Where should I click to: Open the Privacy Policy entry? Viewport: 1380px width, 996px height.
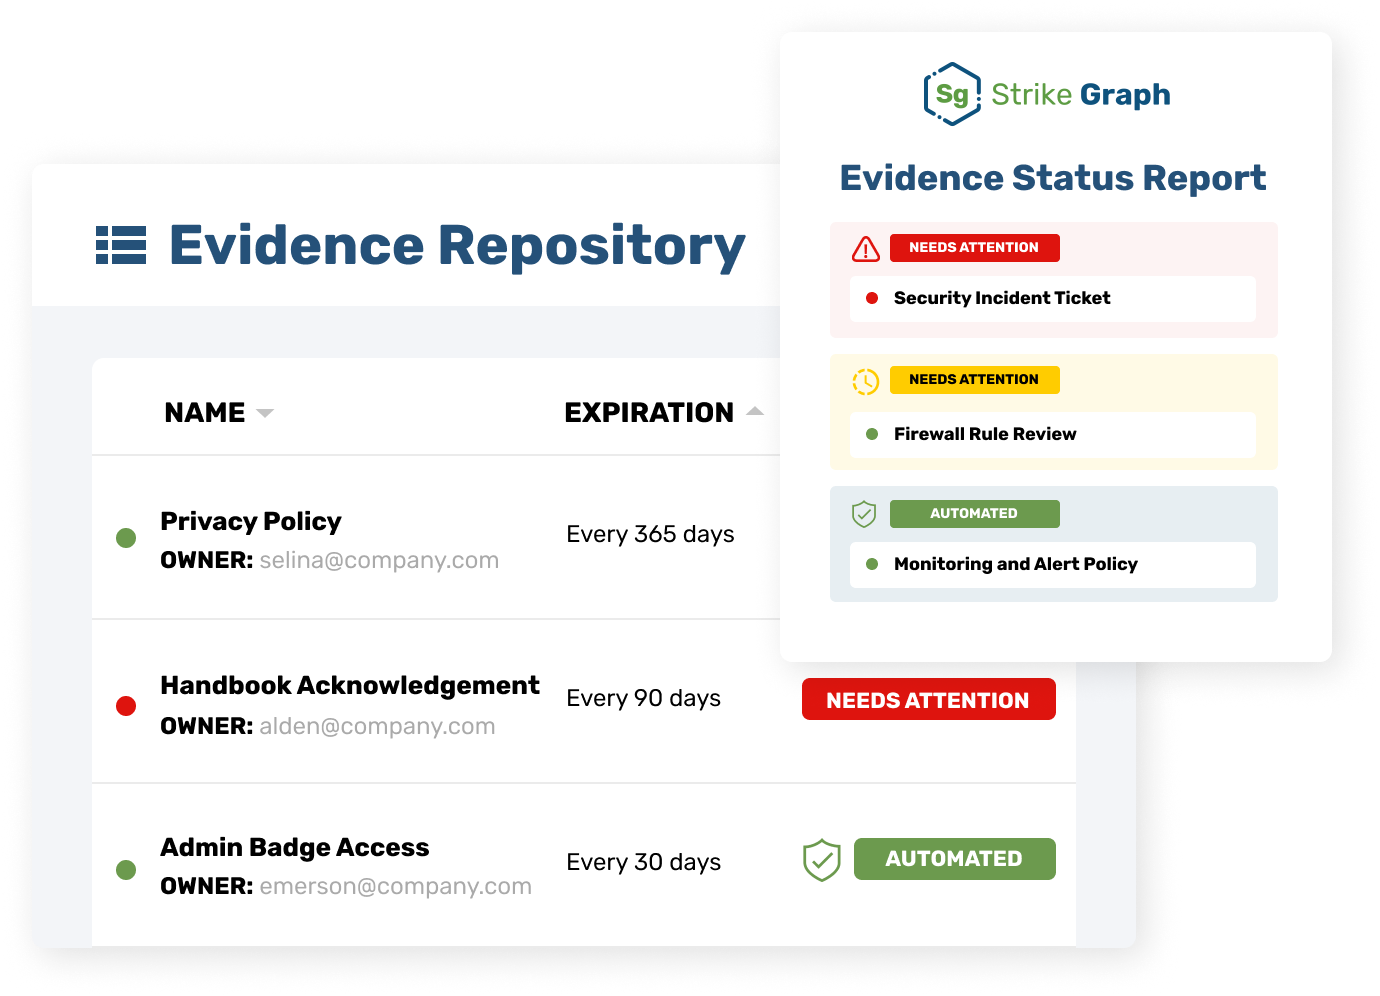[251, 521]
